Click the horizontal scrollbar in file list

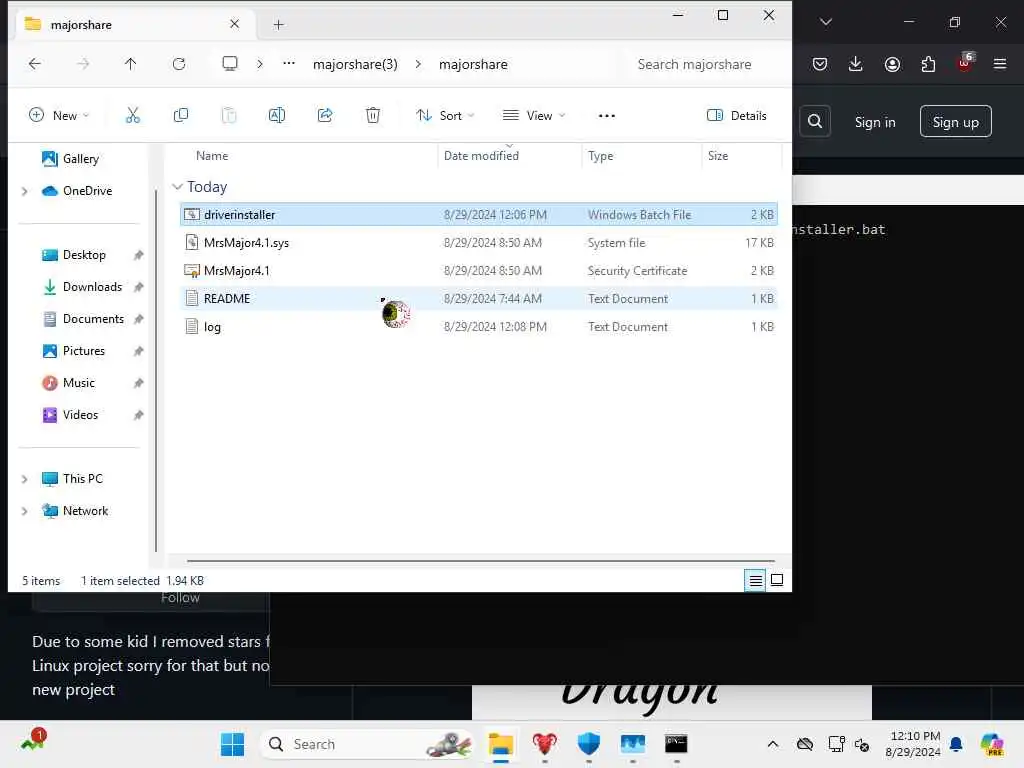click(481, 561)
